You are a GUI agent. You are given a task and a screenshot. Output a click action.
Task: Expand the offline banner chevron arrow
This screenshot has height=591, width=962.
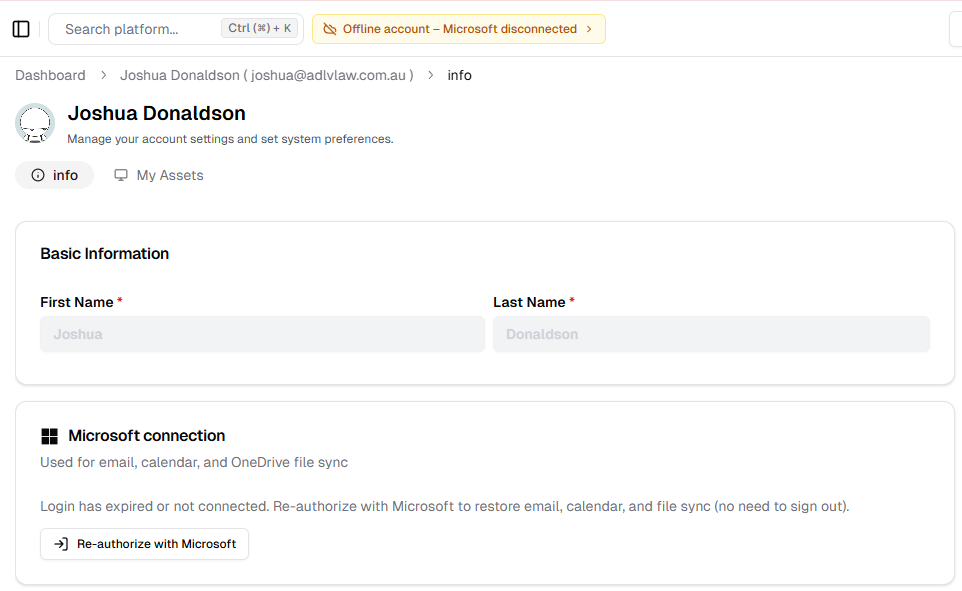[589, 29]
